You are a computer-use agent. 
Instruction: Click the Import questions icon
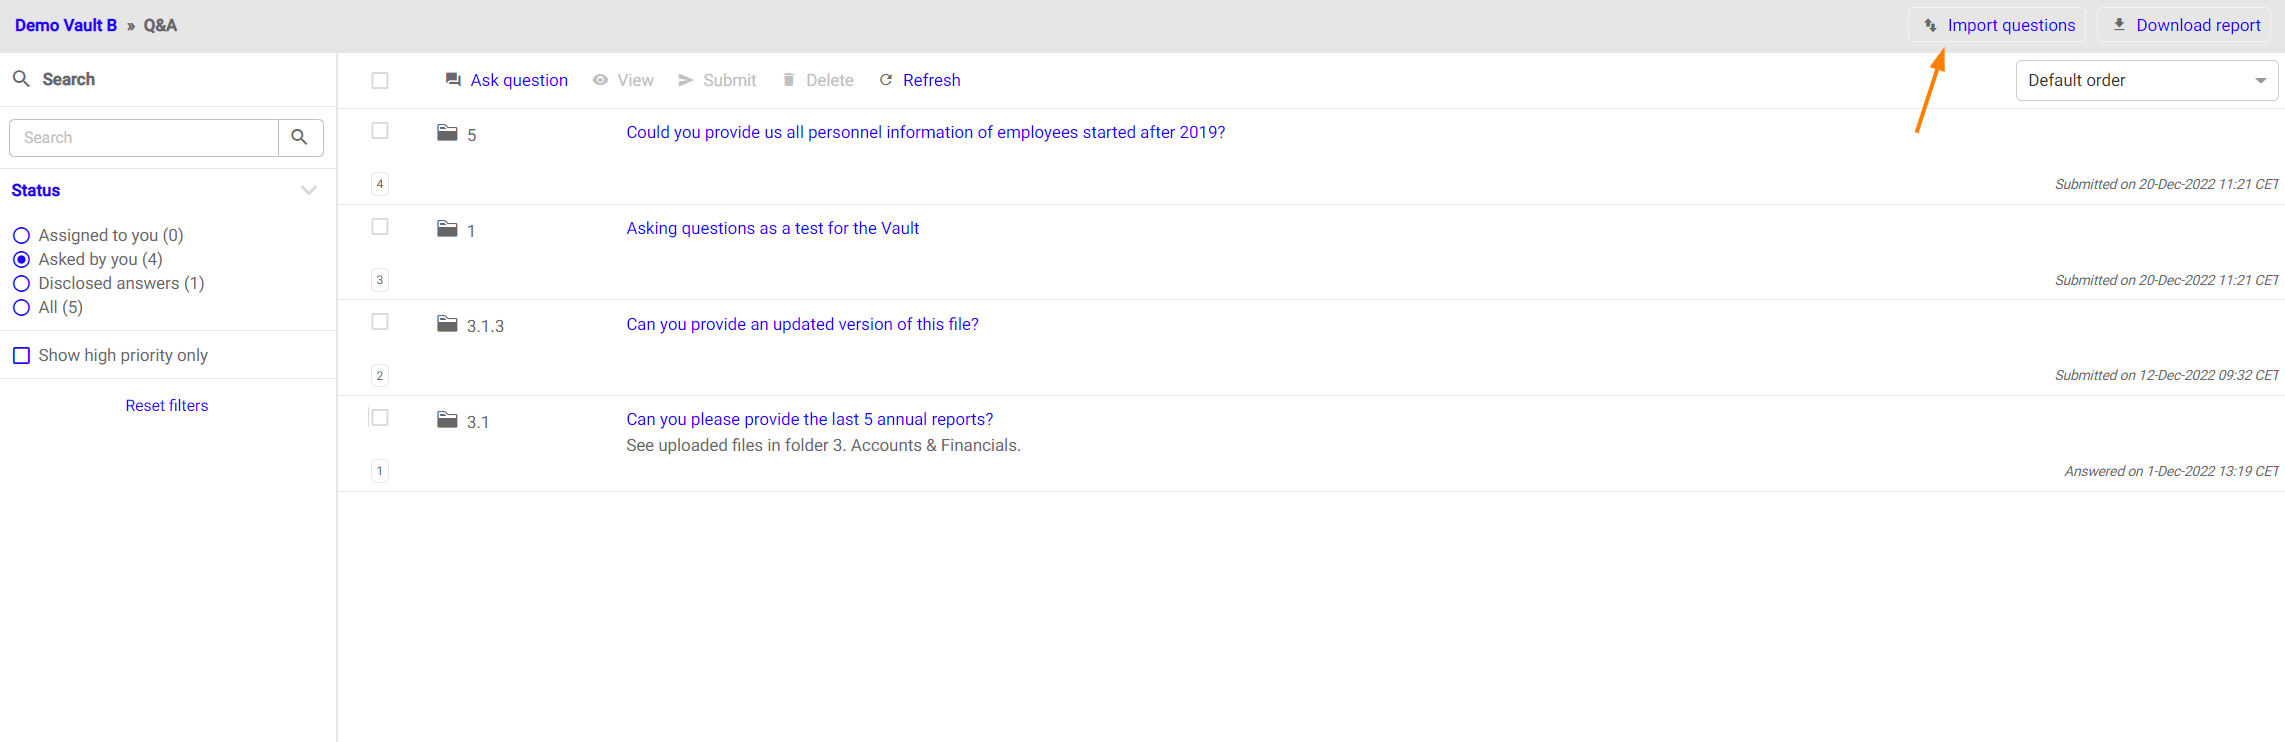pyautogui.click(x=1931, y=25)
